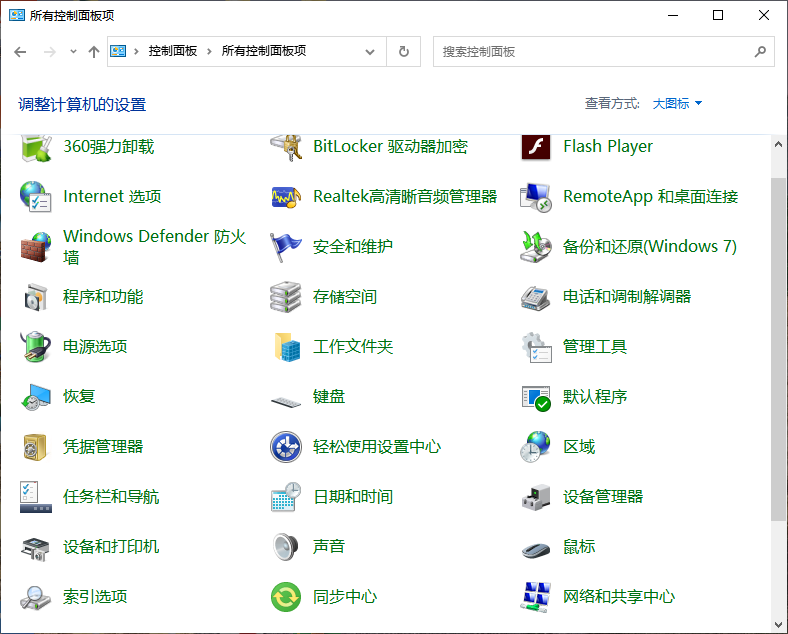
Task: Open the 鼠标 mouse icon
Action: pyautogui.click(x=536, y=547)
